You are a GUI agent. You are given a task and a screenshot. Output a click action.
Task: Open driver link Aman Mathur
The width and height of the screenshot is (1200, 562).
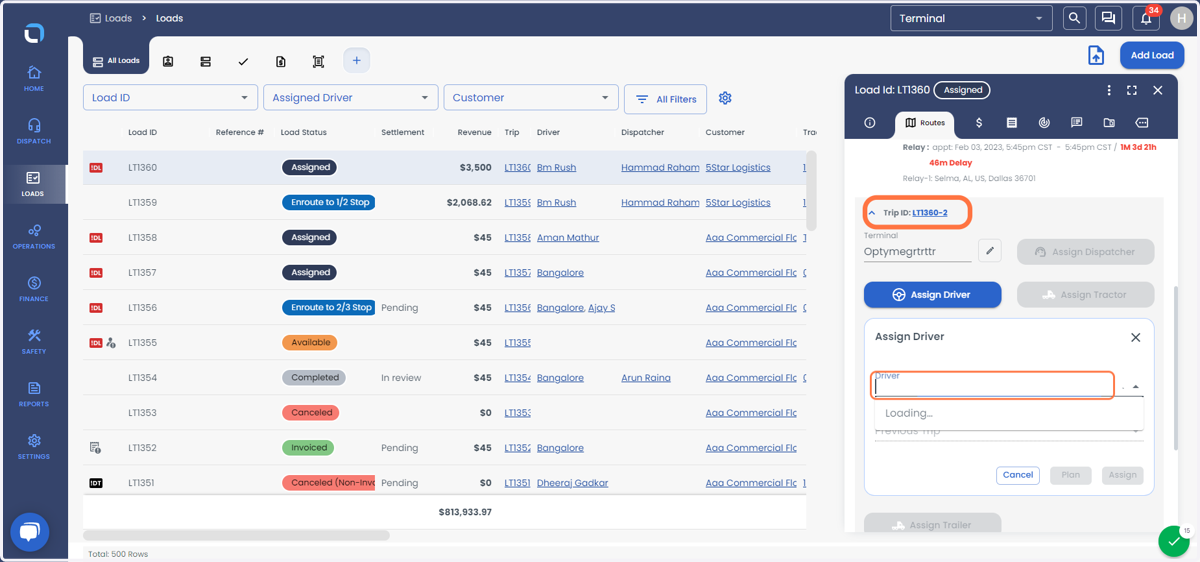[568, 238]
